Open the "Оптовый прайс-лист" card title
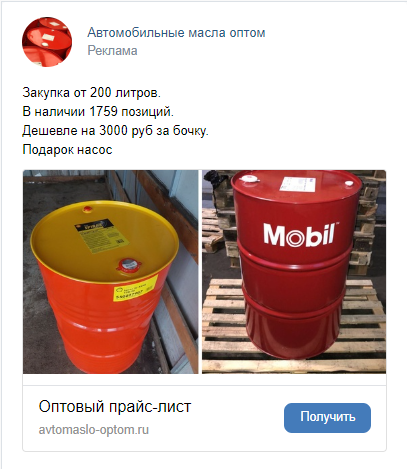Viewport: 407px width, 469px height. [115, 406]
